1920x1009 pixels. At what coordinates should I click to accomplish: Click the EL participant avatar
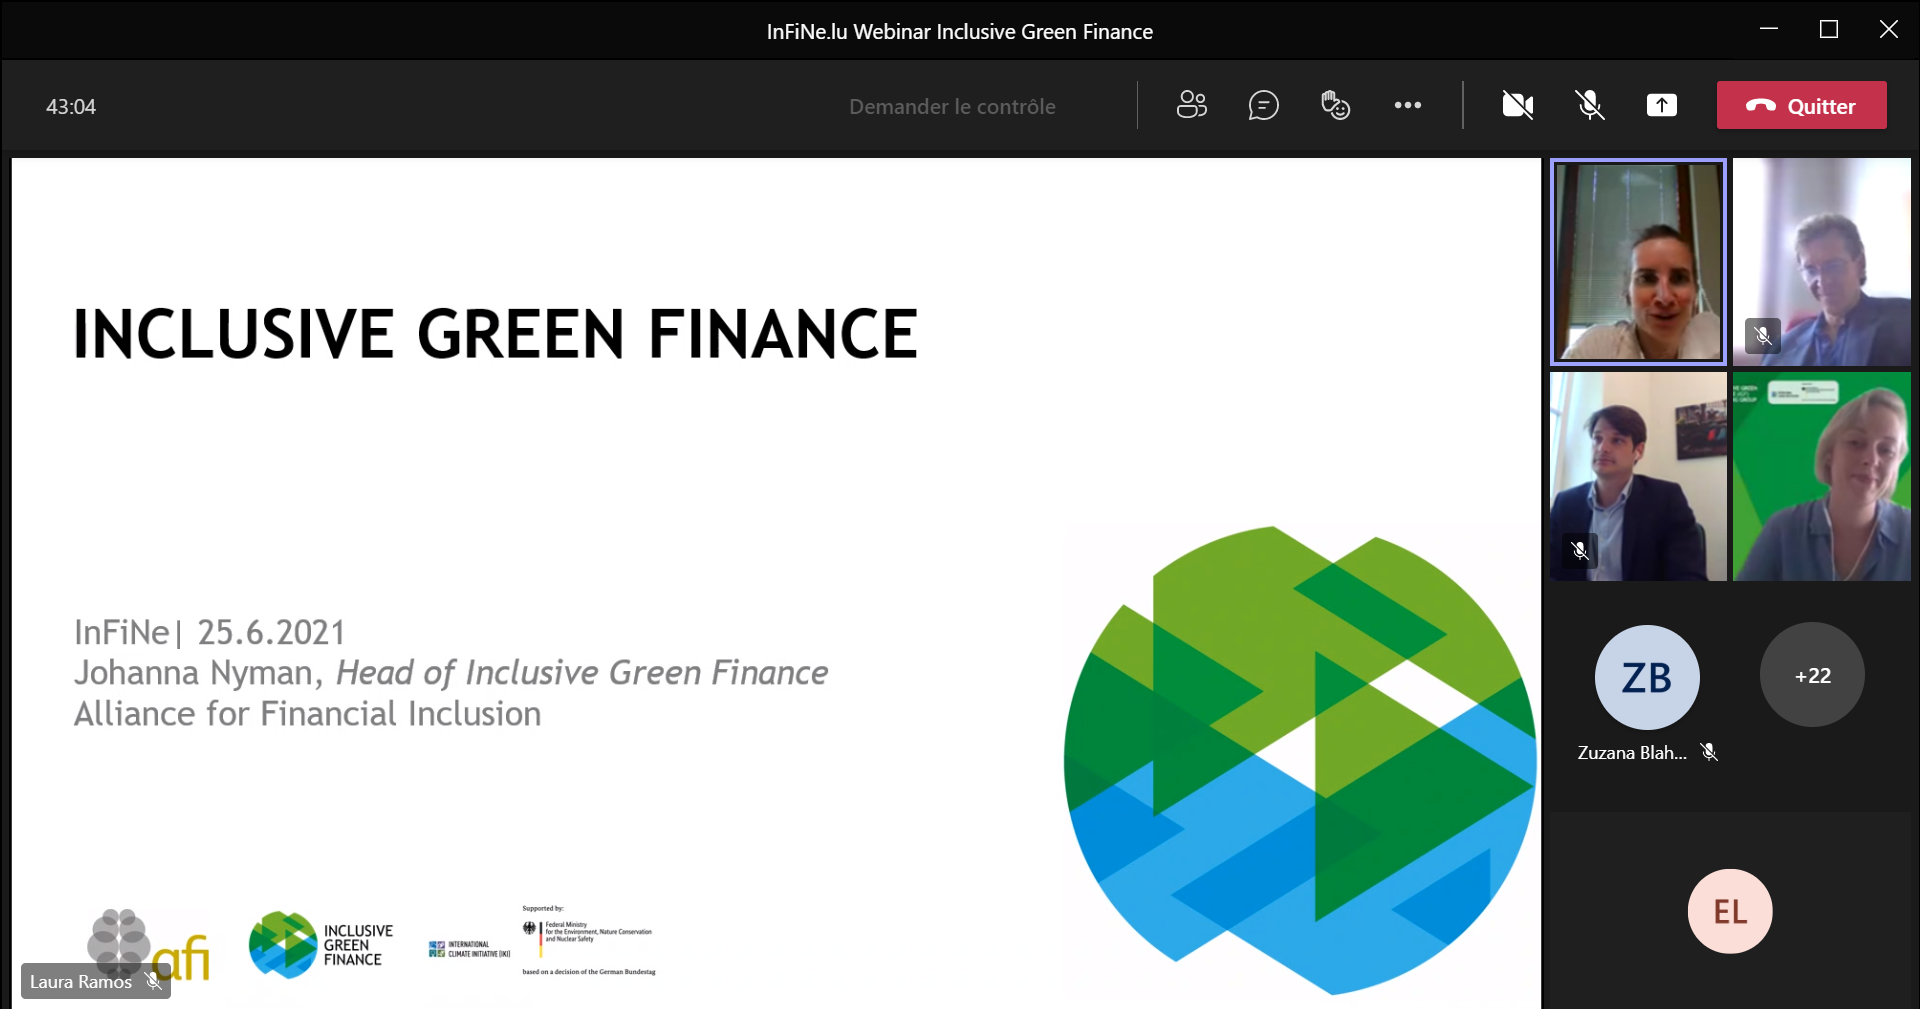coord(1729,910)
